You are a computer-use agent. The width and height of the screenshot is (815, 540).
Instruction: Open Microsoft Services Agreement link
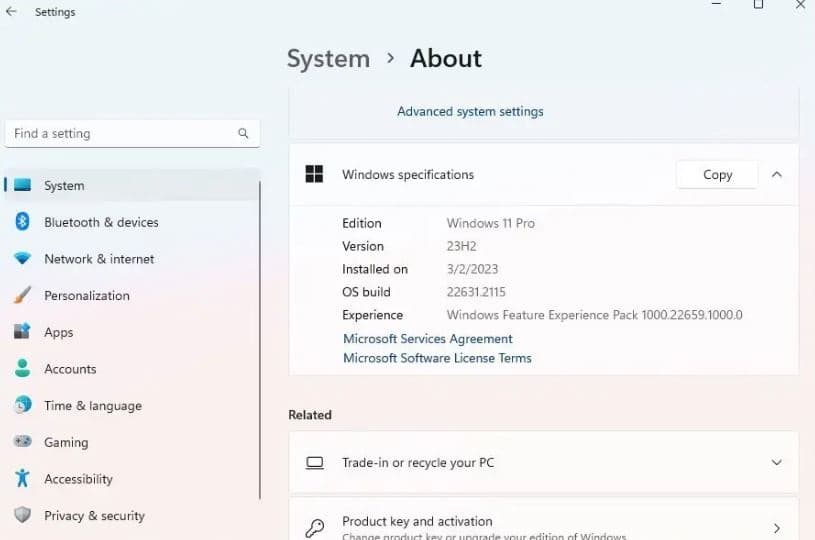coord(427,339)
